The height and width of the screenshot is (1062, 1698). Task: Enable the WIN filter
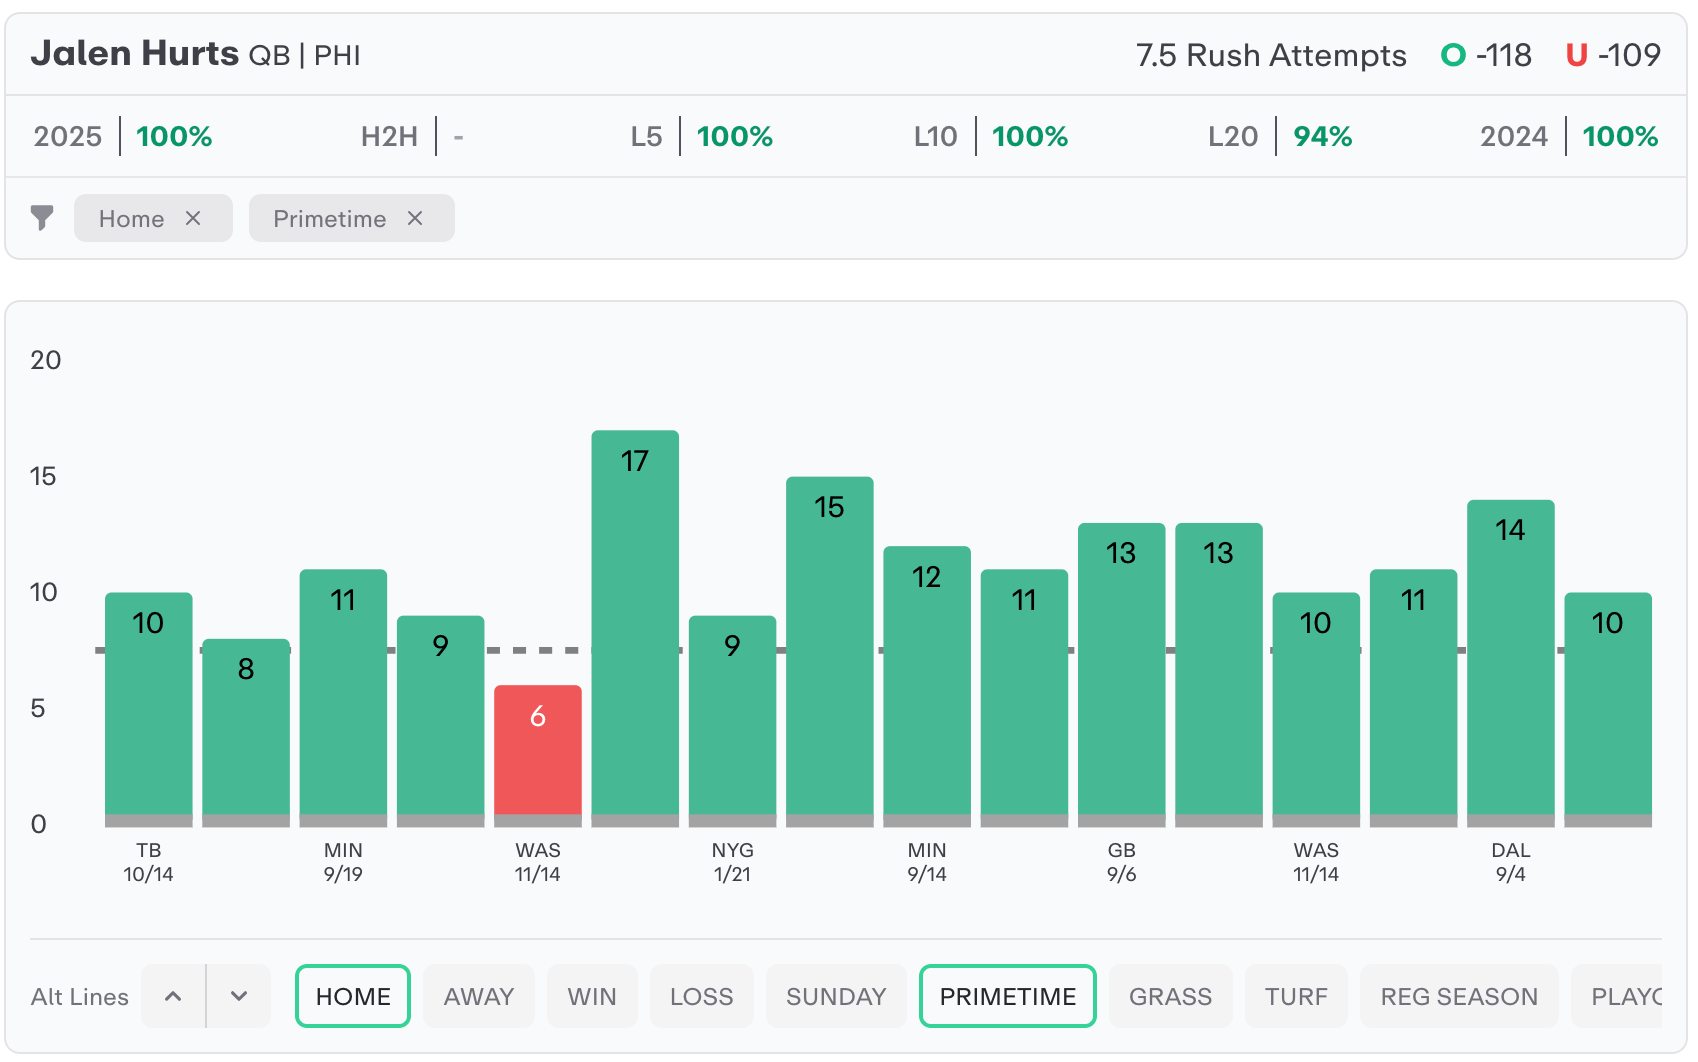pyautogui.click(x=592, y=996)
